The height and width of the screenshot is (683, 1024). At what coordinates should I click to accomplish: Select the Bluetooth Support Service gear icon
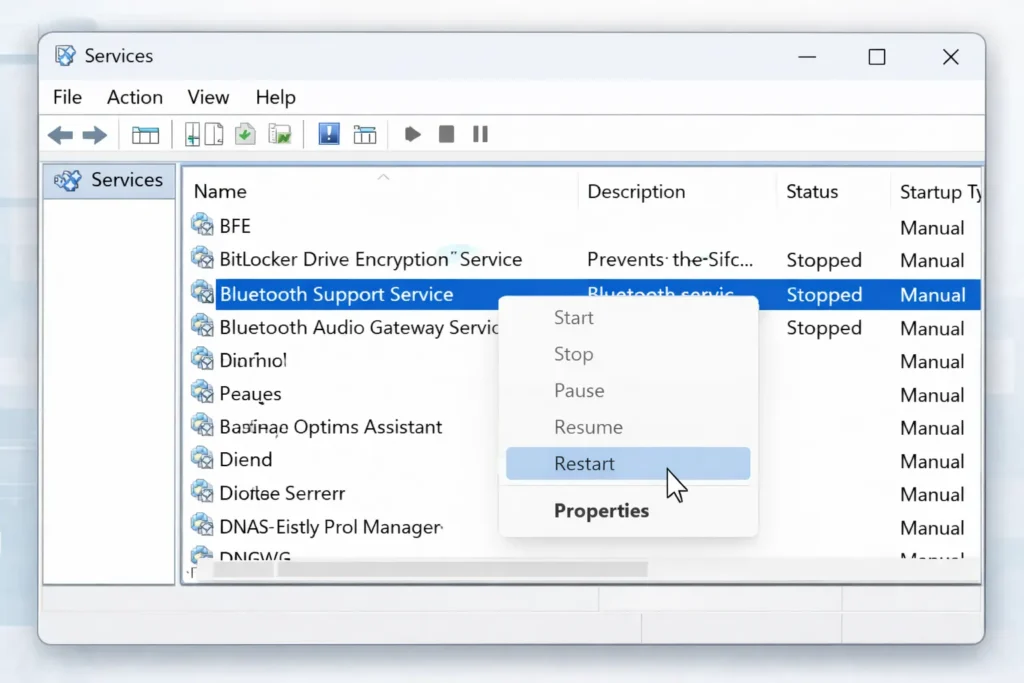(203, 294)
